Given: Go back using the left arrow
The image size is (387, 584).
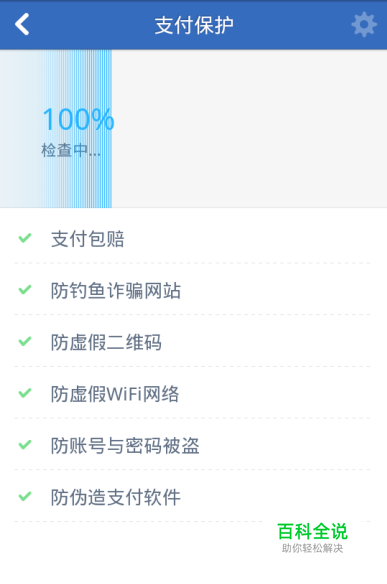Looking at the screenshot, I should (22, 24).
